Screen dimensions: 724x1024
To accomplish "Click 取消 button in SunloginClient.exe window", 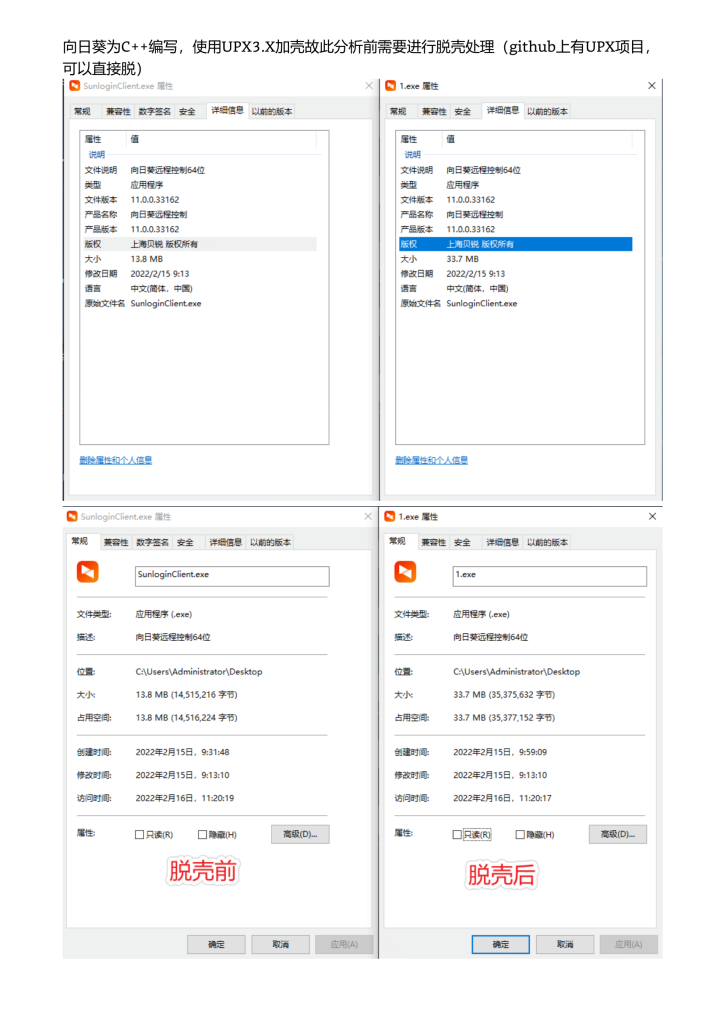I will pos(281,944).
